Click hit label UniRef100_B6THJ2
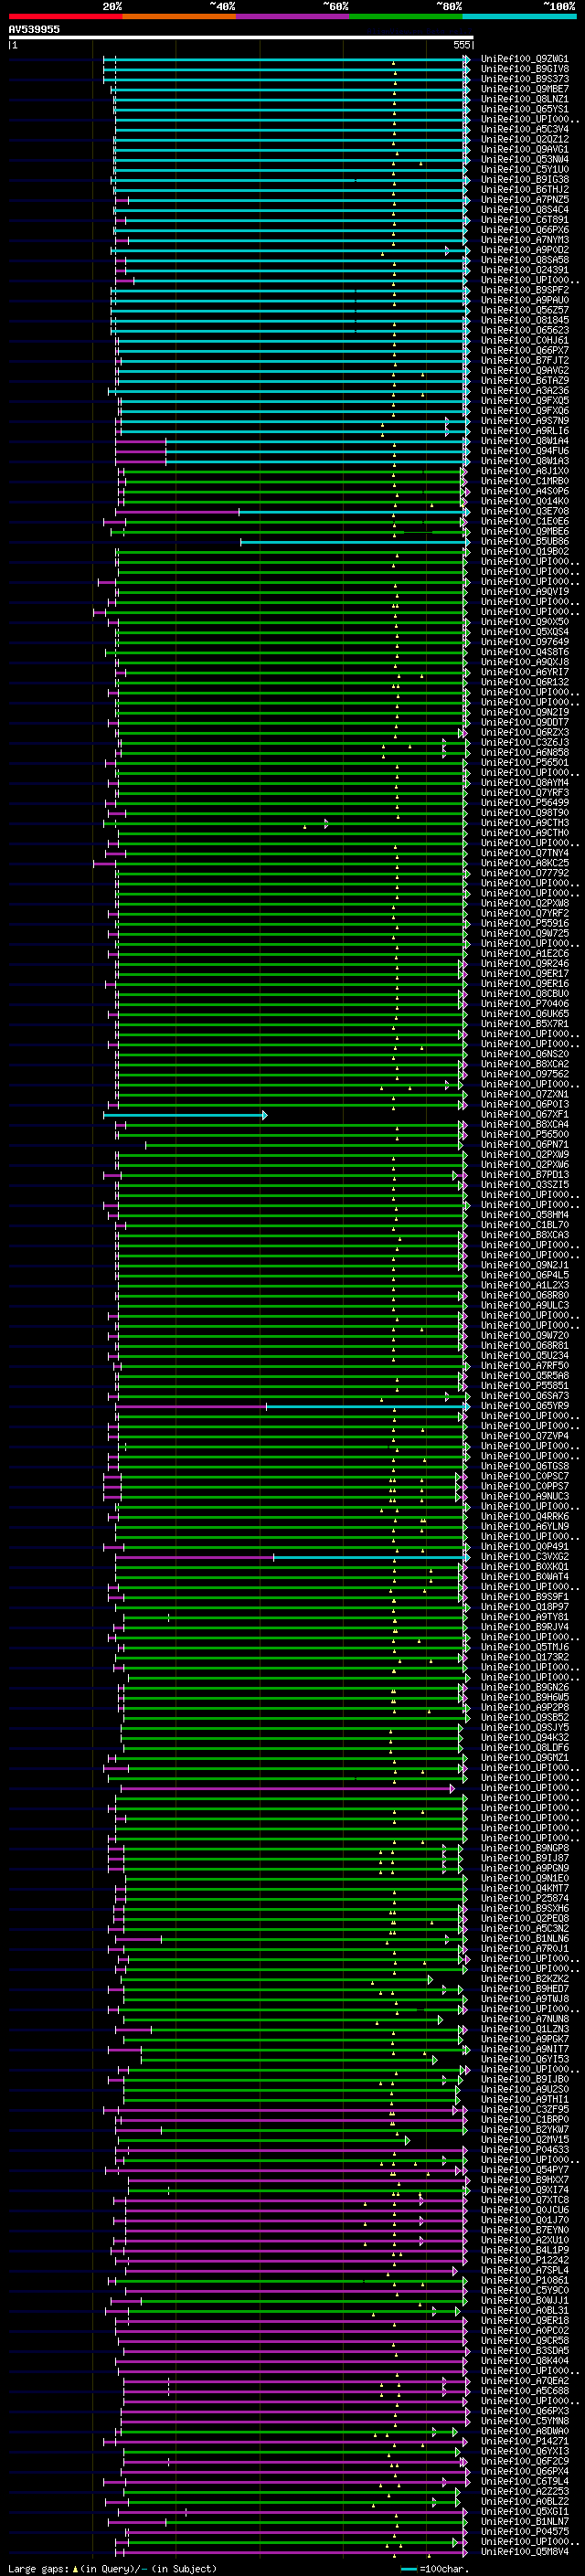 click(525, 189)
